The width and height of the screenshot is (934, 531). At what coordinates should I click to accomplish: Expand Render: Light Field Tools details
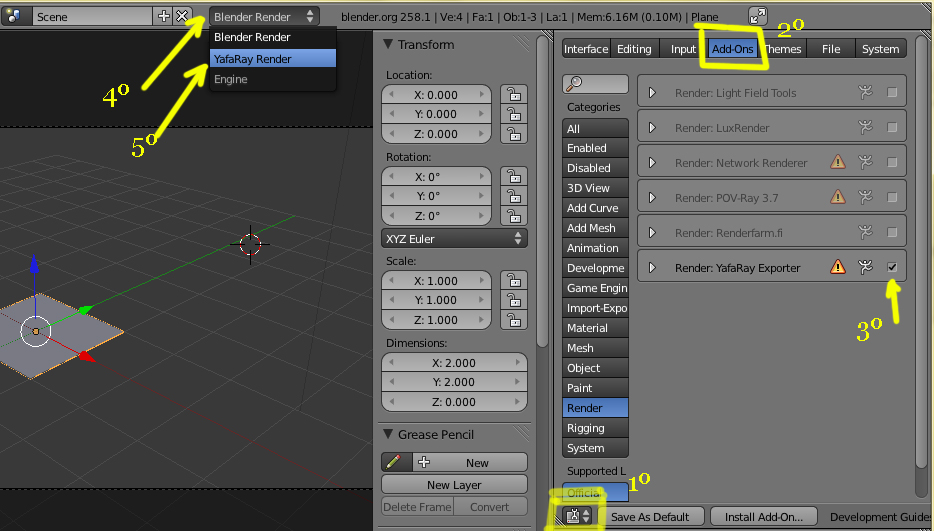(x=652, y=92)
